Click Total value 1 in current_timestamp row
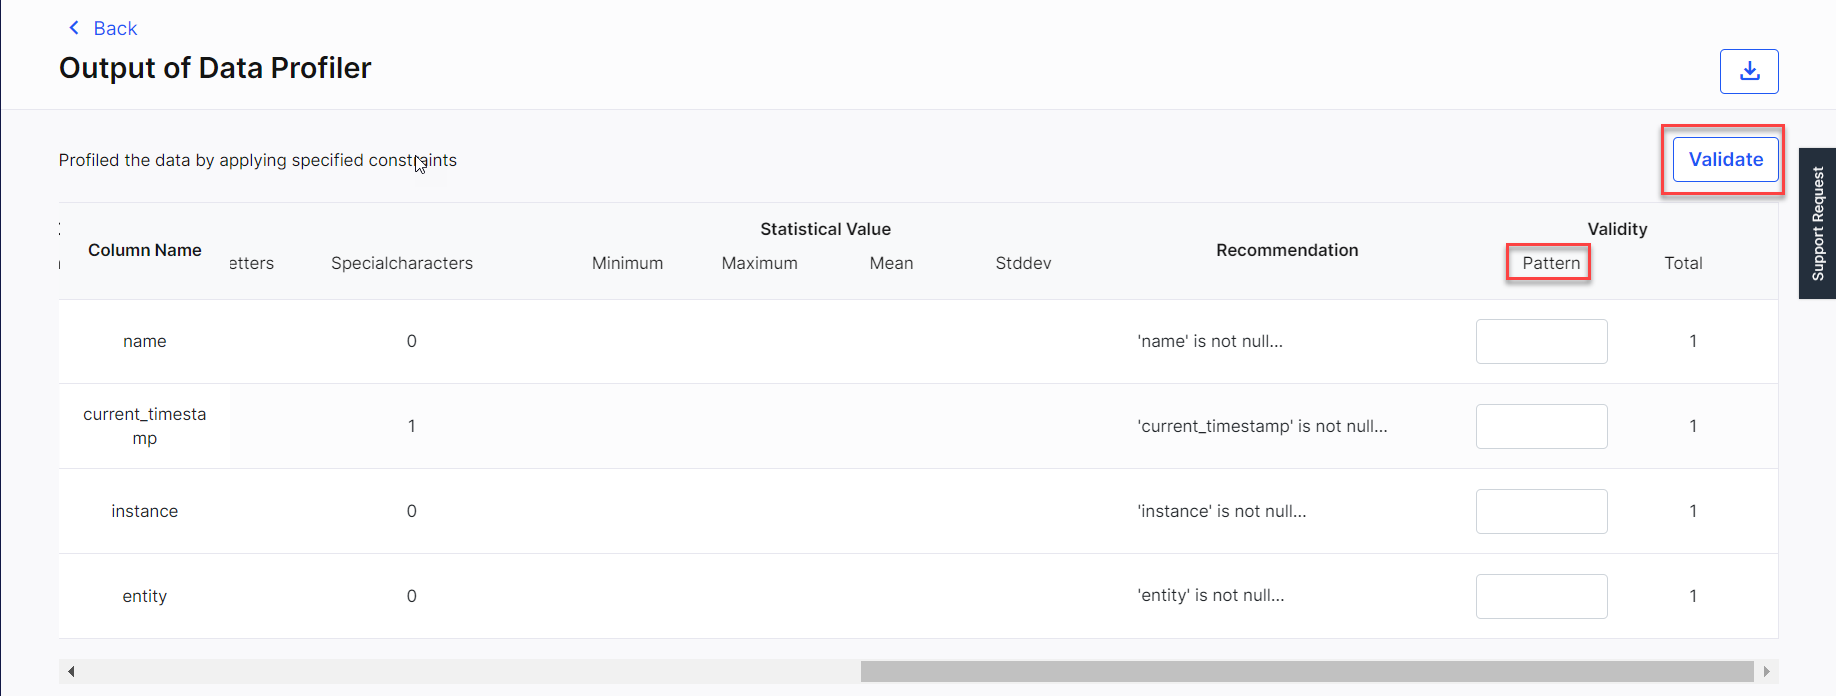Viewport: 1836px width, 696px height. click(1692, 426)
